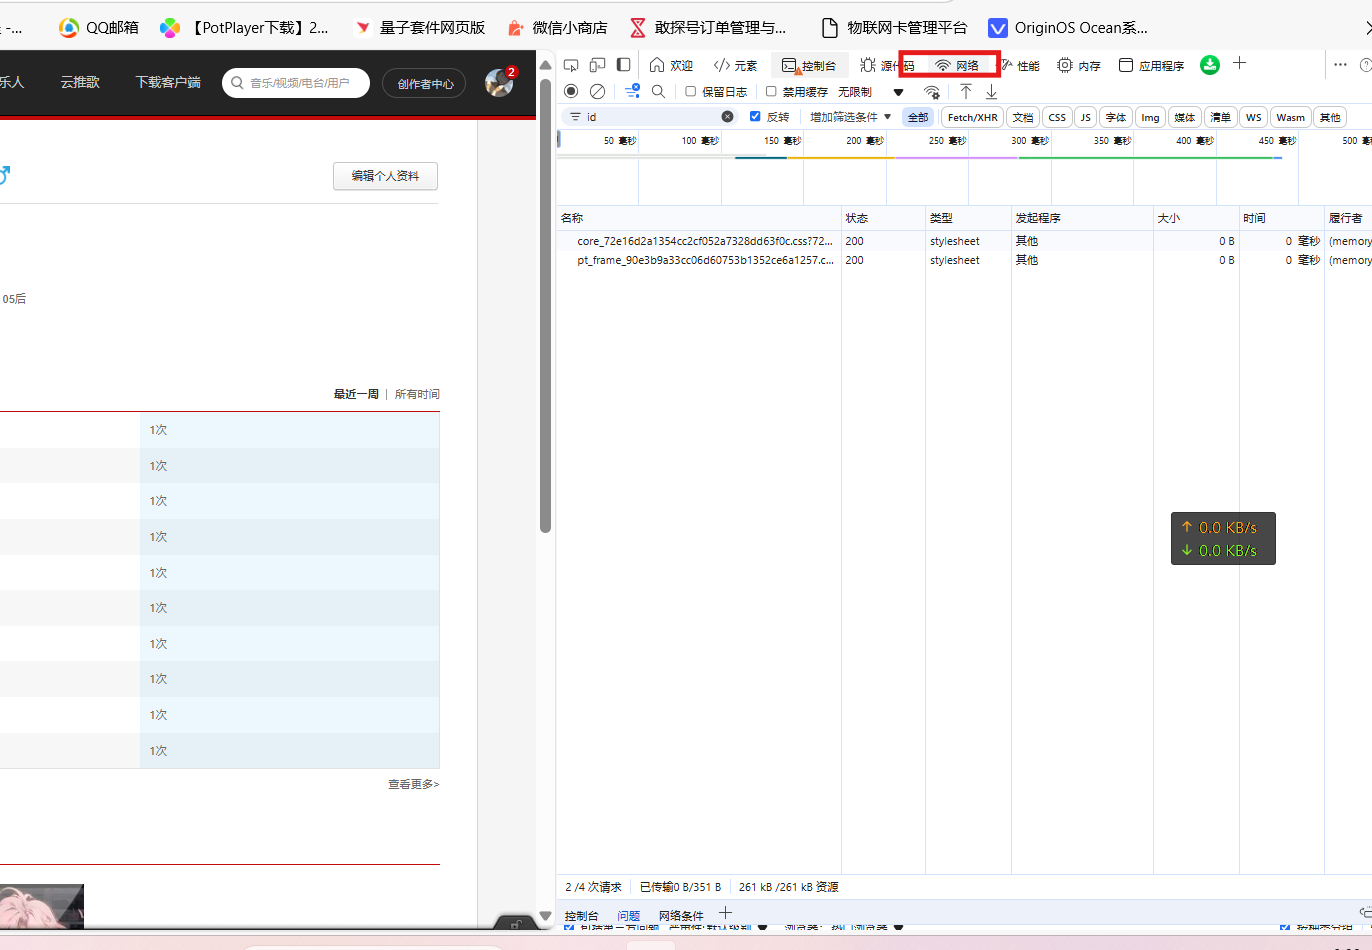This screenshot has height=950, width=1372.
Task: Click the export HAR download arrow
Action: [x=991, y=91]
